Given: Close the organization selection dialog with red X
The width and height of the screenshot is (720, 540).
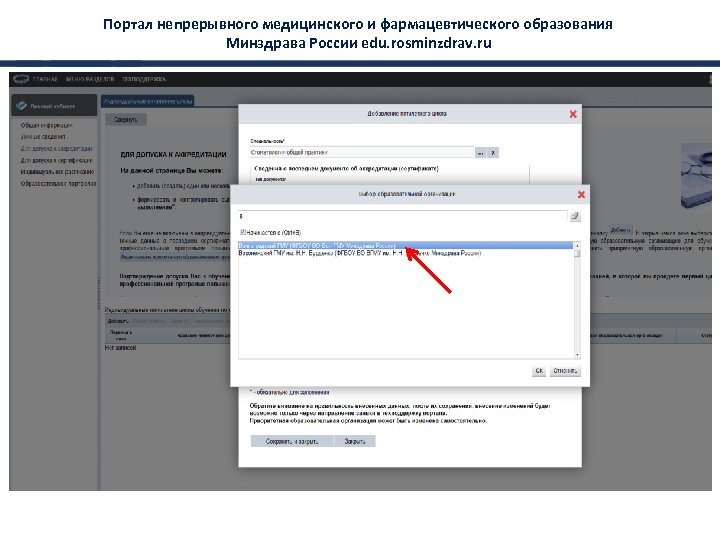Looking at the screenshot, I should 581,195.
